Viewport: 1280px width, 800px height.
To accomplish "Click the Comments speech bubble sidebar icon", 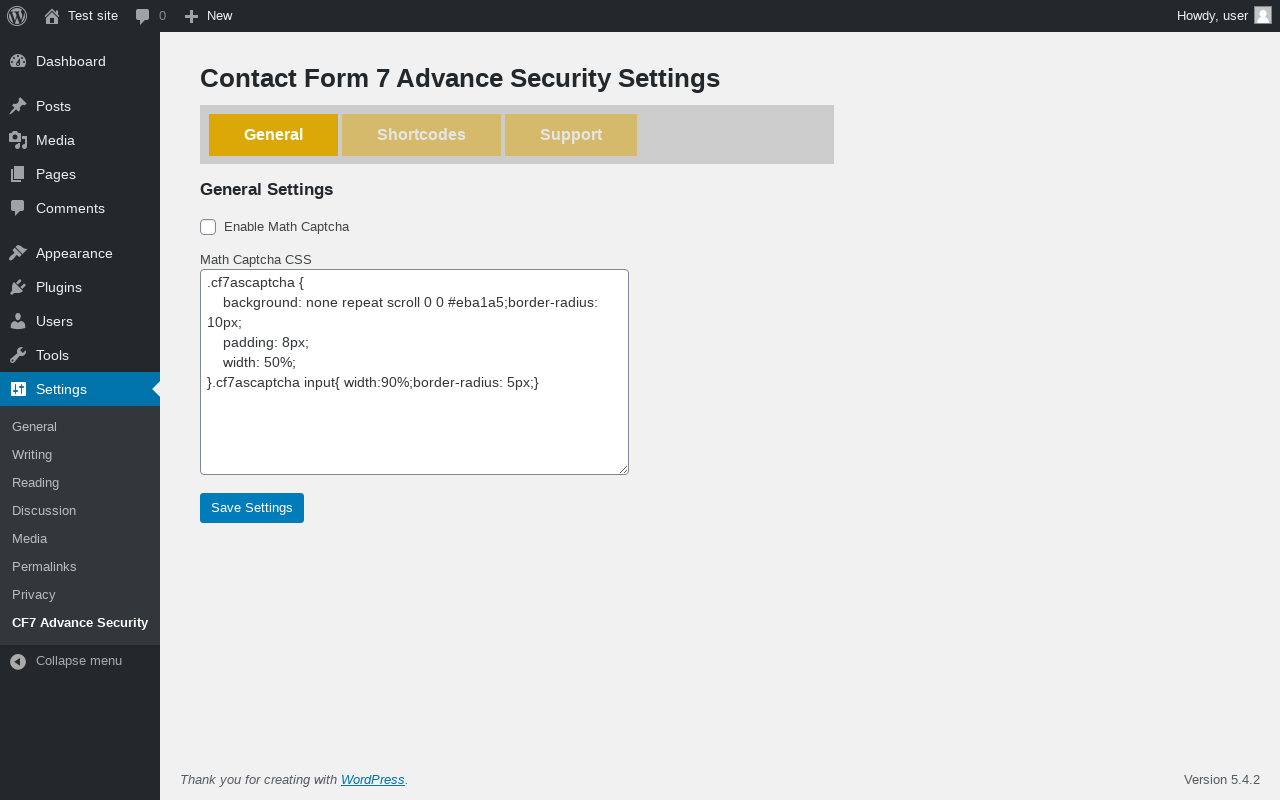I will coord(18,208).
